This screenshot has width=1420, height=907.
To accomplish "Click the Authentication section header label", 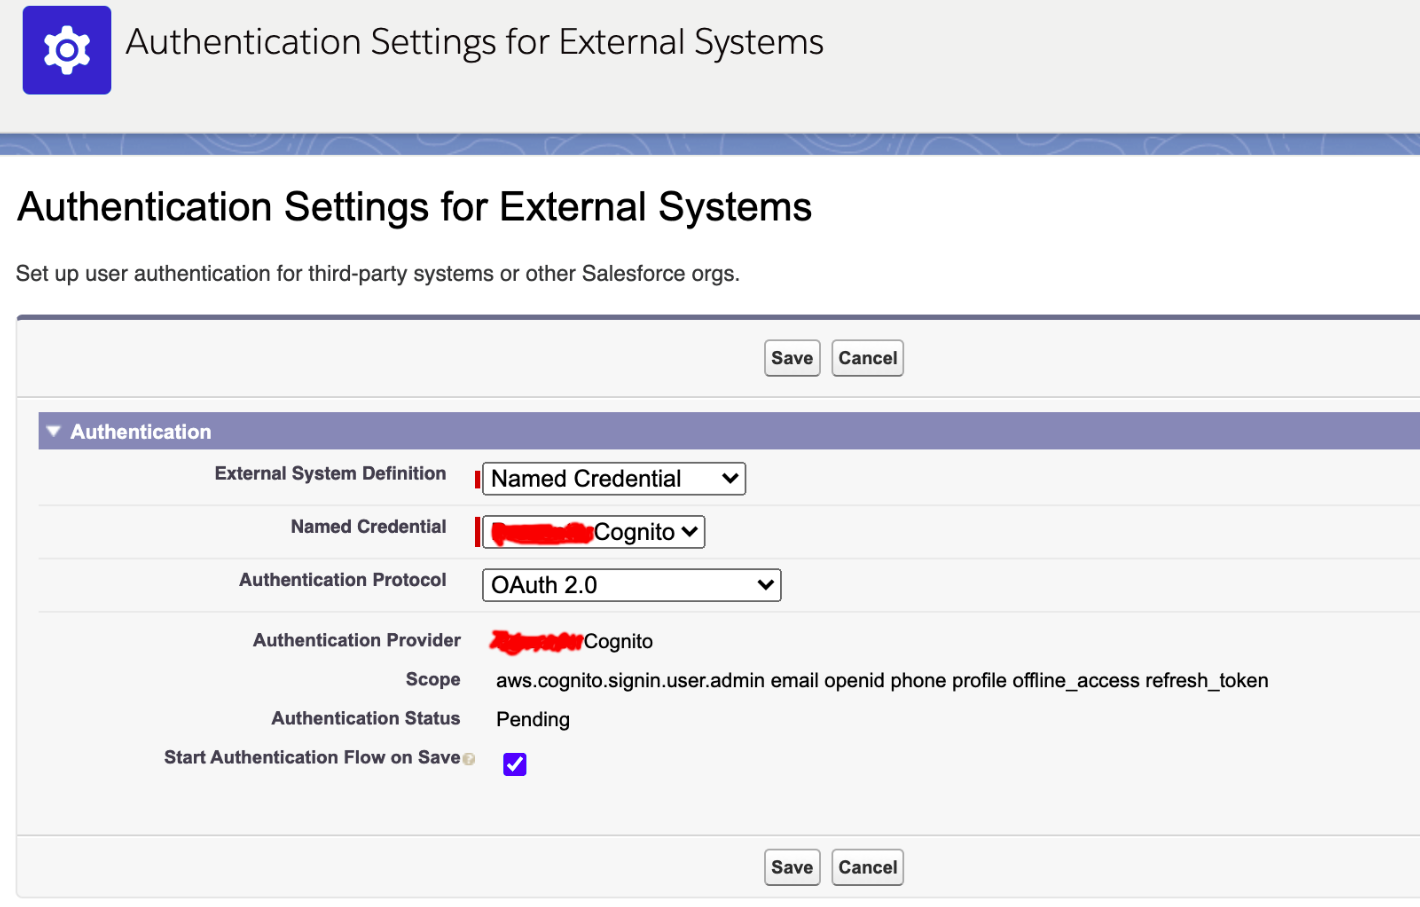I will pos(141,432).
